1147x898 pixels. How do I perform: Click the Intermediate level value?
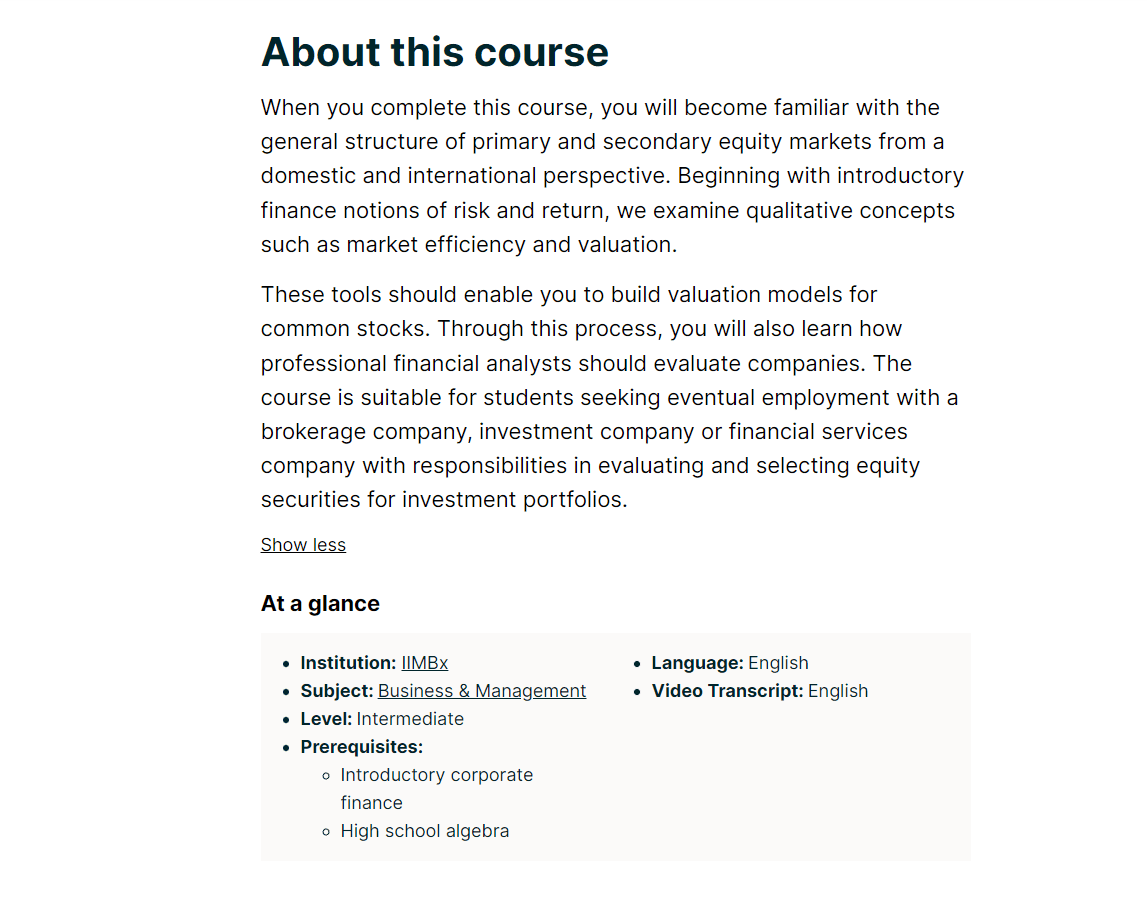tap(410, 719)
